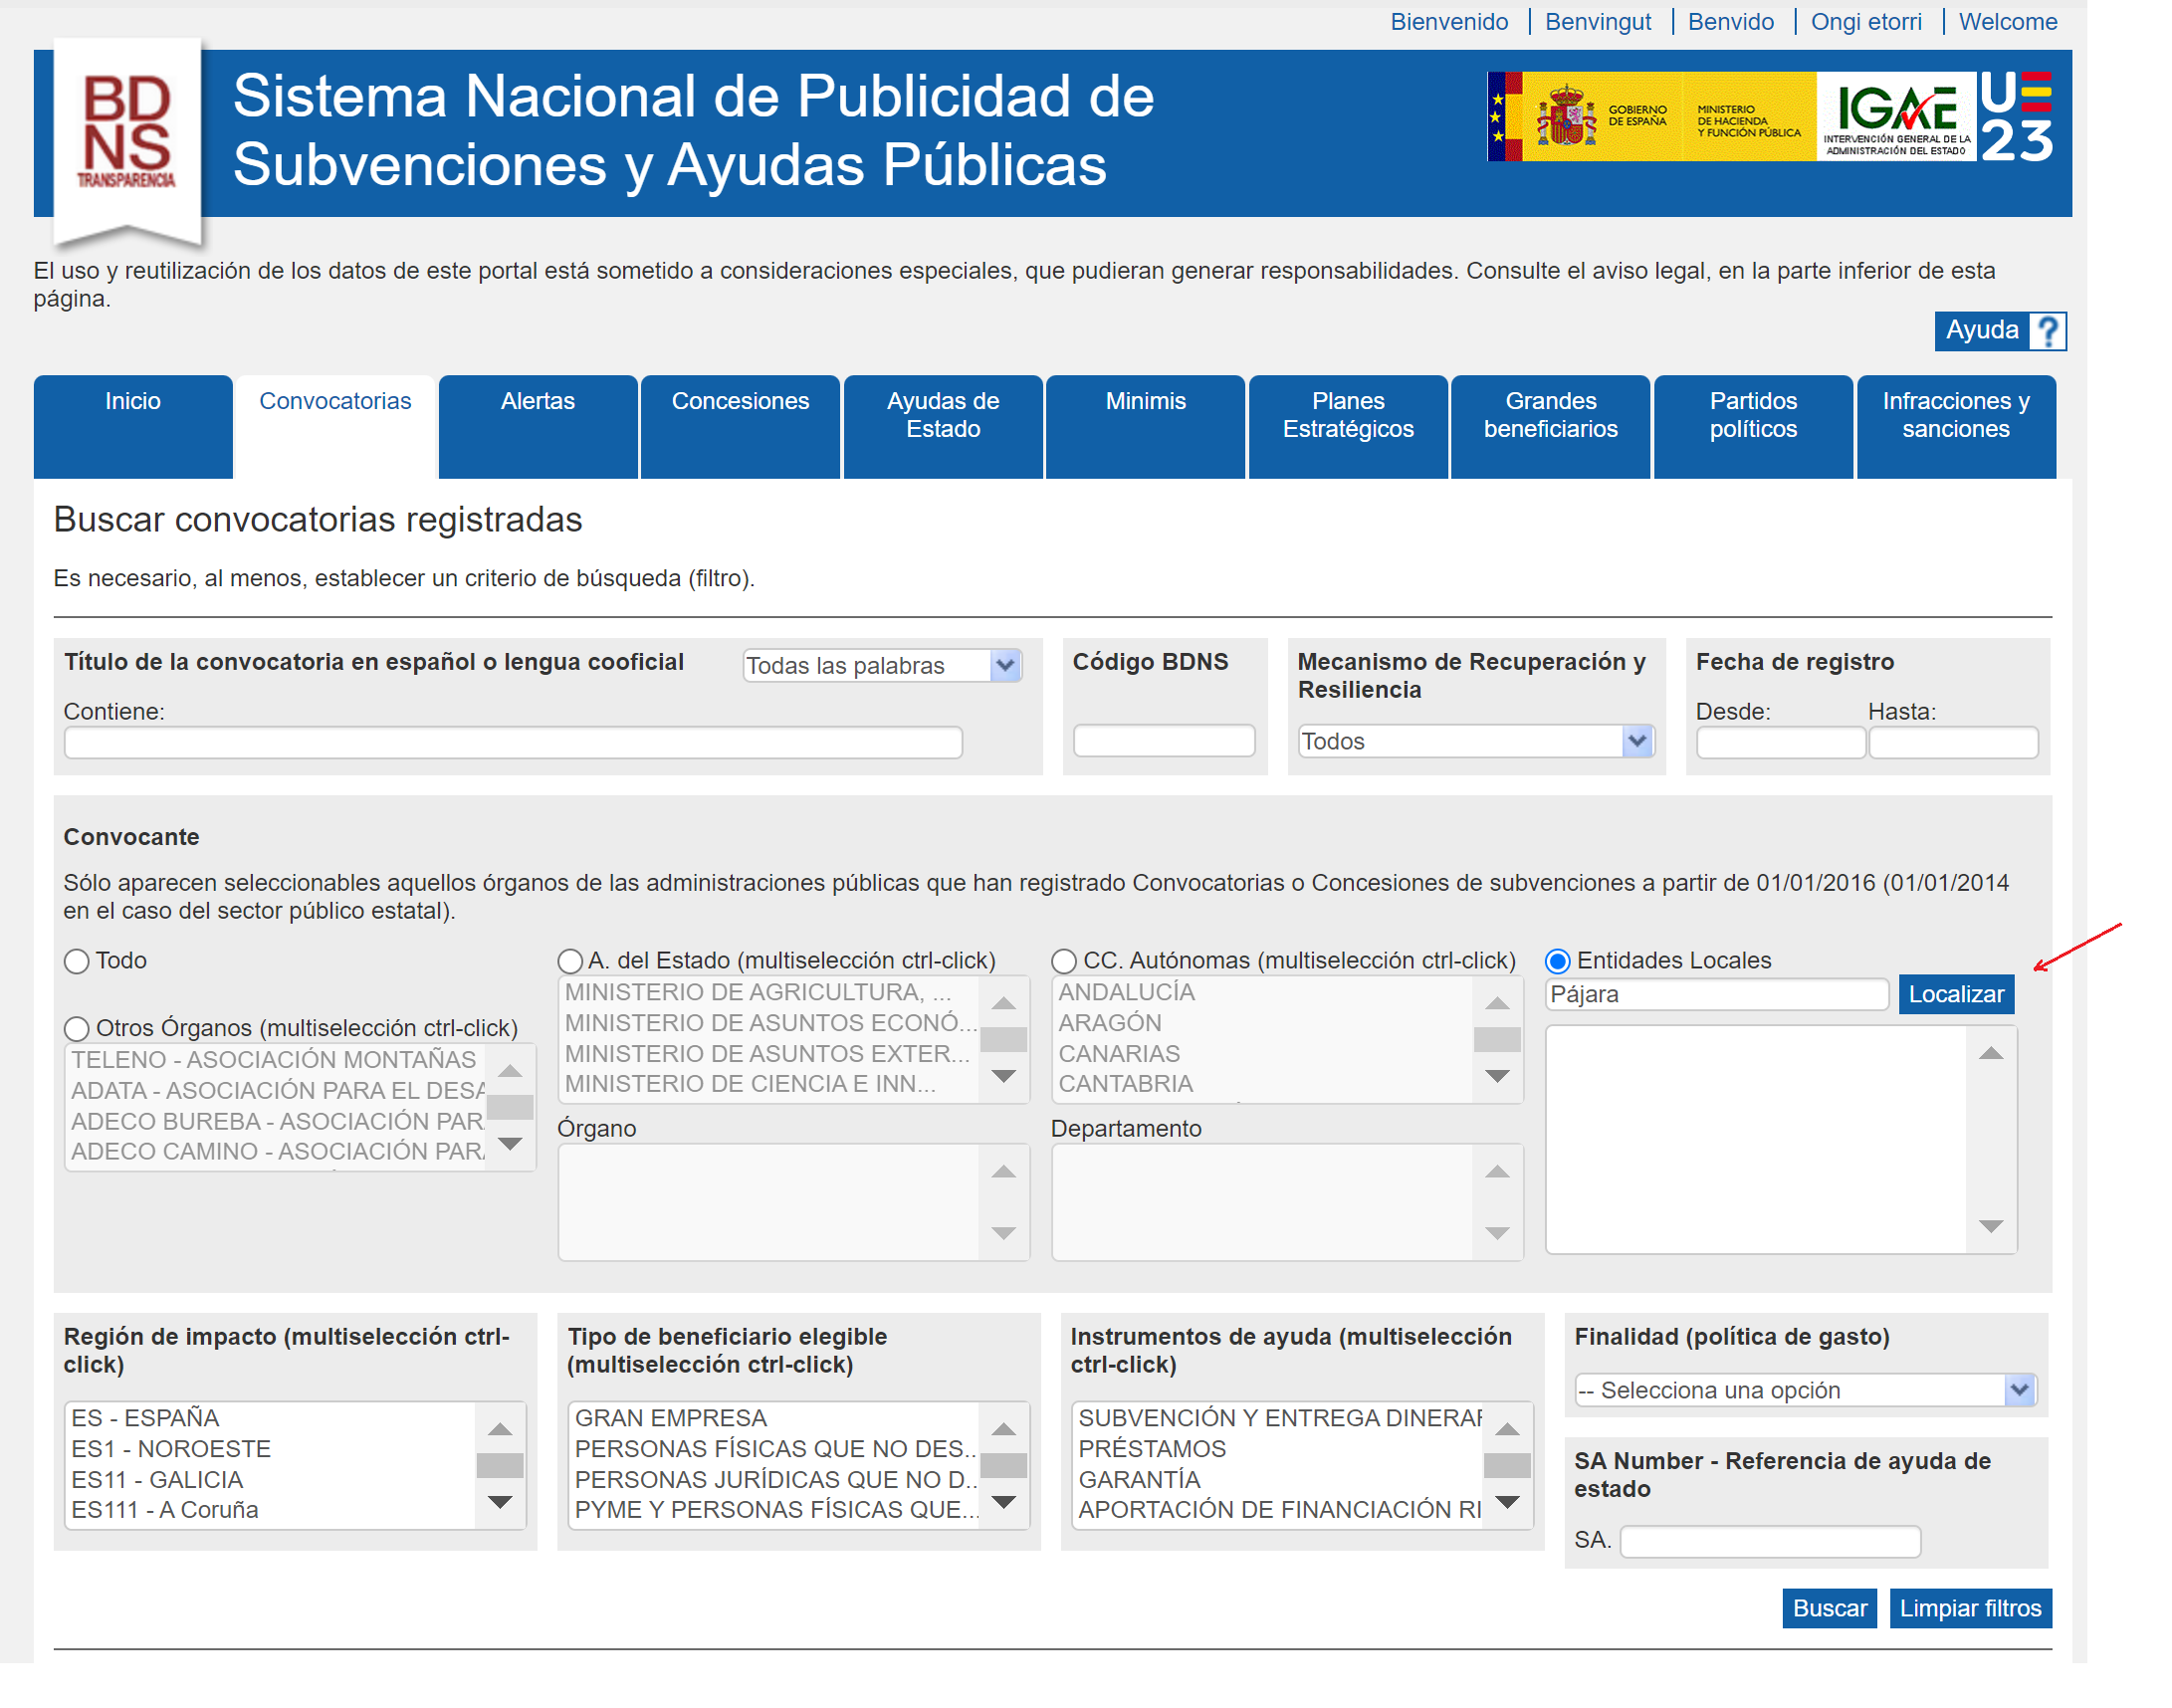Image resolution: width=2172 pixels, height=1708 pixels.
Task: Open the Grandes beneficiarios tab
Action: click(1551, 427)
